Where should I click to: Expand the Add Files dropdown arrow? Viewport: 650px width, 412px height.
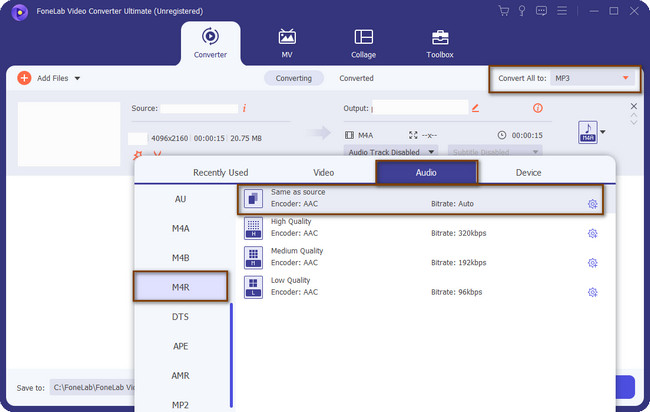tap(77, 78)
